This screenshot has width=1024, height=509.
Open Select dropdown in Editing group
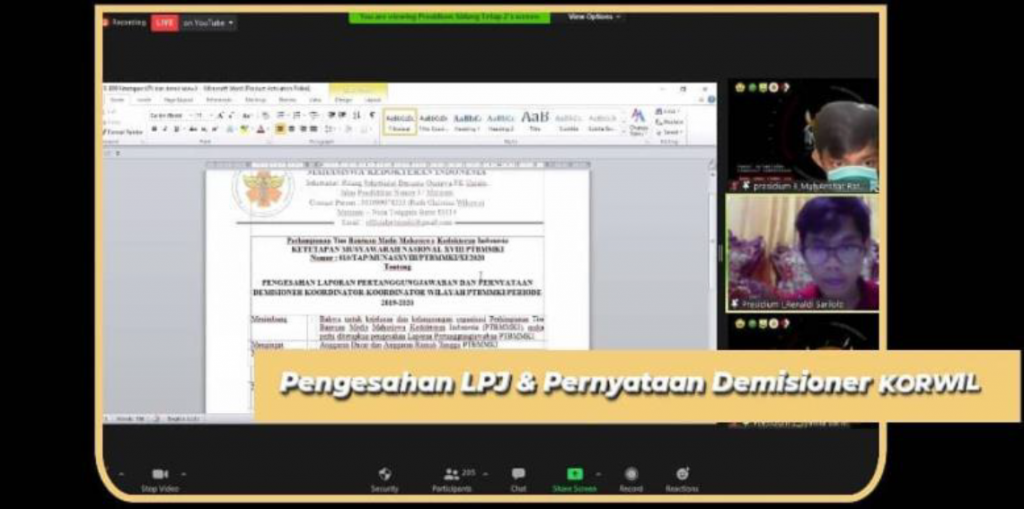tap(669, 132)
